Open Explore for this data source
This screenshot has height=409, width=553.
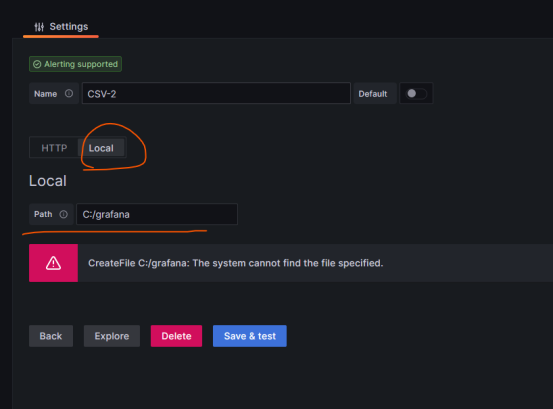[x=112, y=336]
